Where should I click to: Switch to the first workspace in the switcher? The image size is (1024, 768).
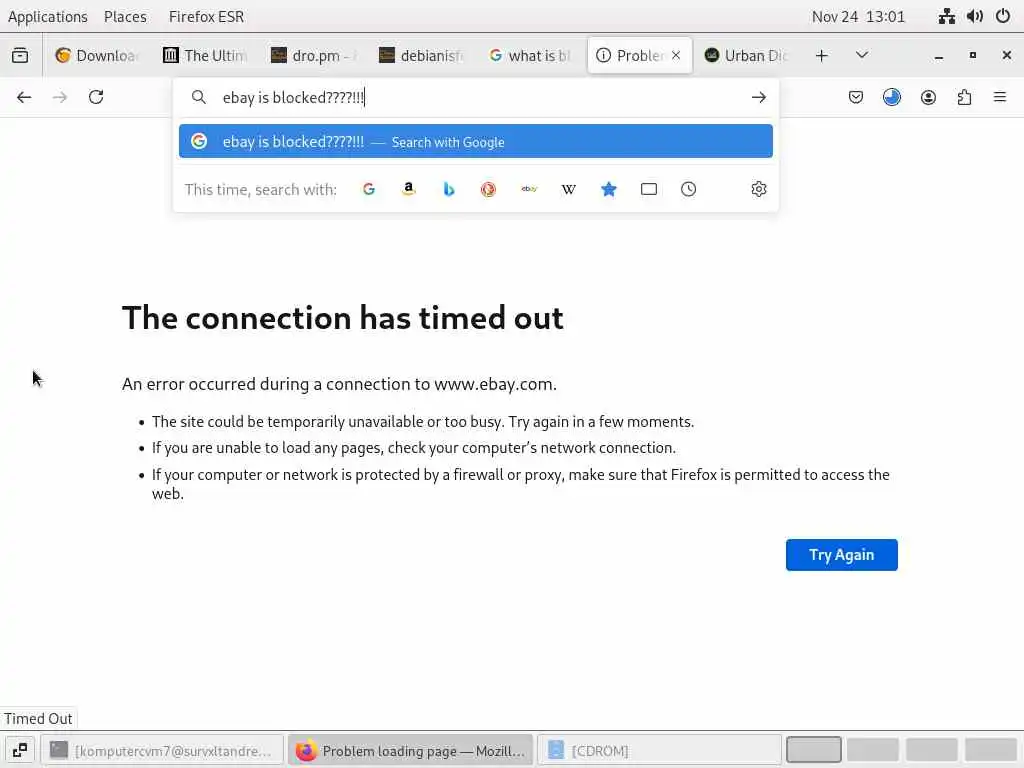[x=813, y=750]
